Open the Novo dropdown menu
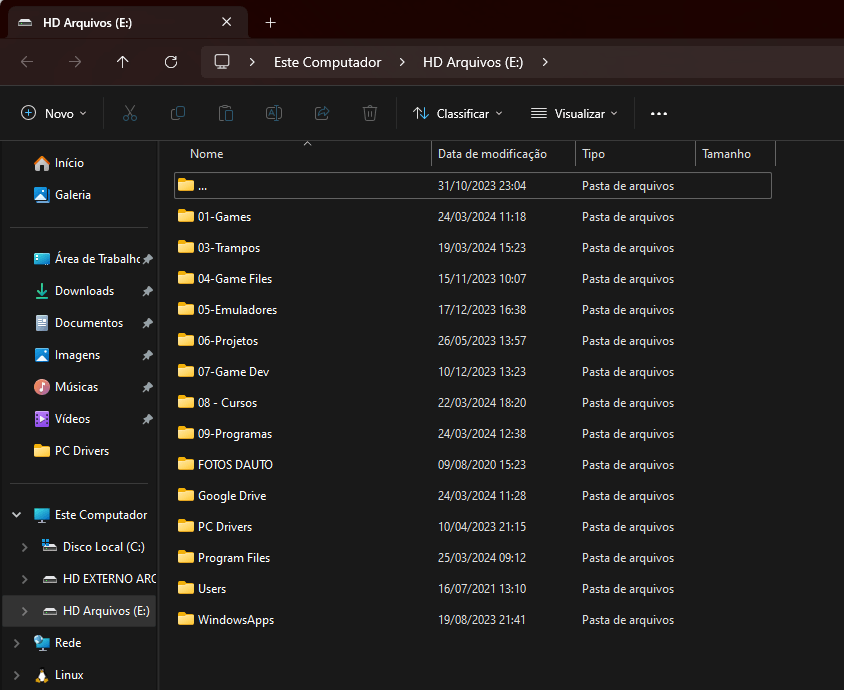The width and height of the screenshot is (844, 690). pos(53,114)
